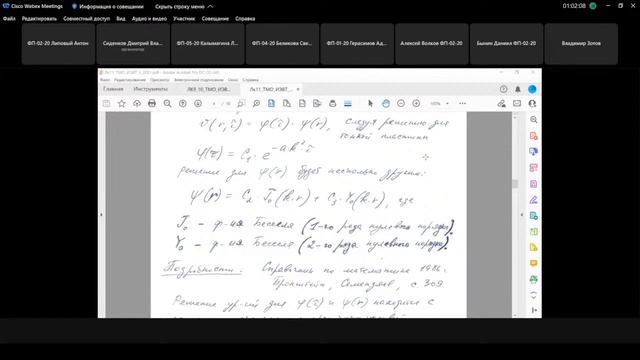Upload file to cloud via Acrobat toolbar
640x360 pixels.
(137, 104)
